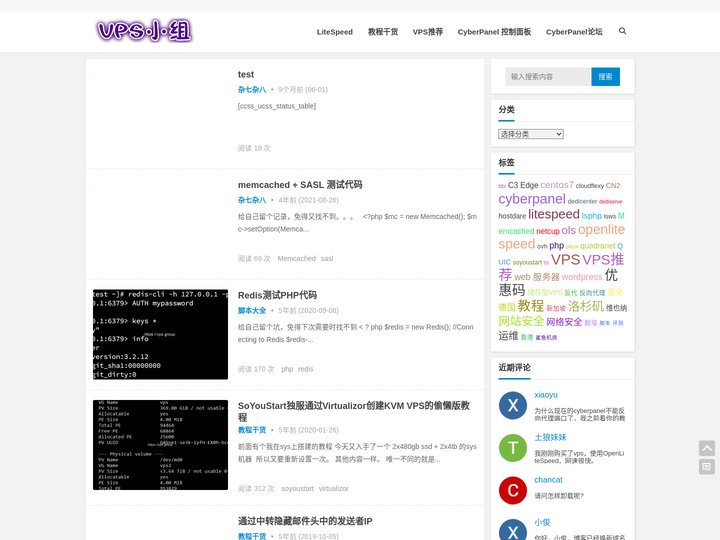Select the ols tag in tag cloud
This screenshot has height=540, width=720.
pyautogui.click(x=568, y=230)
